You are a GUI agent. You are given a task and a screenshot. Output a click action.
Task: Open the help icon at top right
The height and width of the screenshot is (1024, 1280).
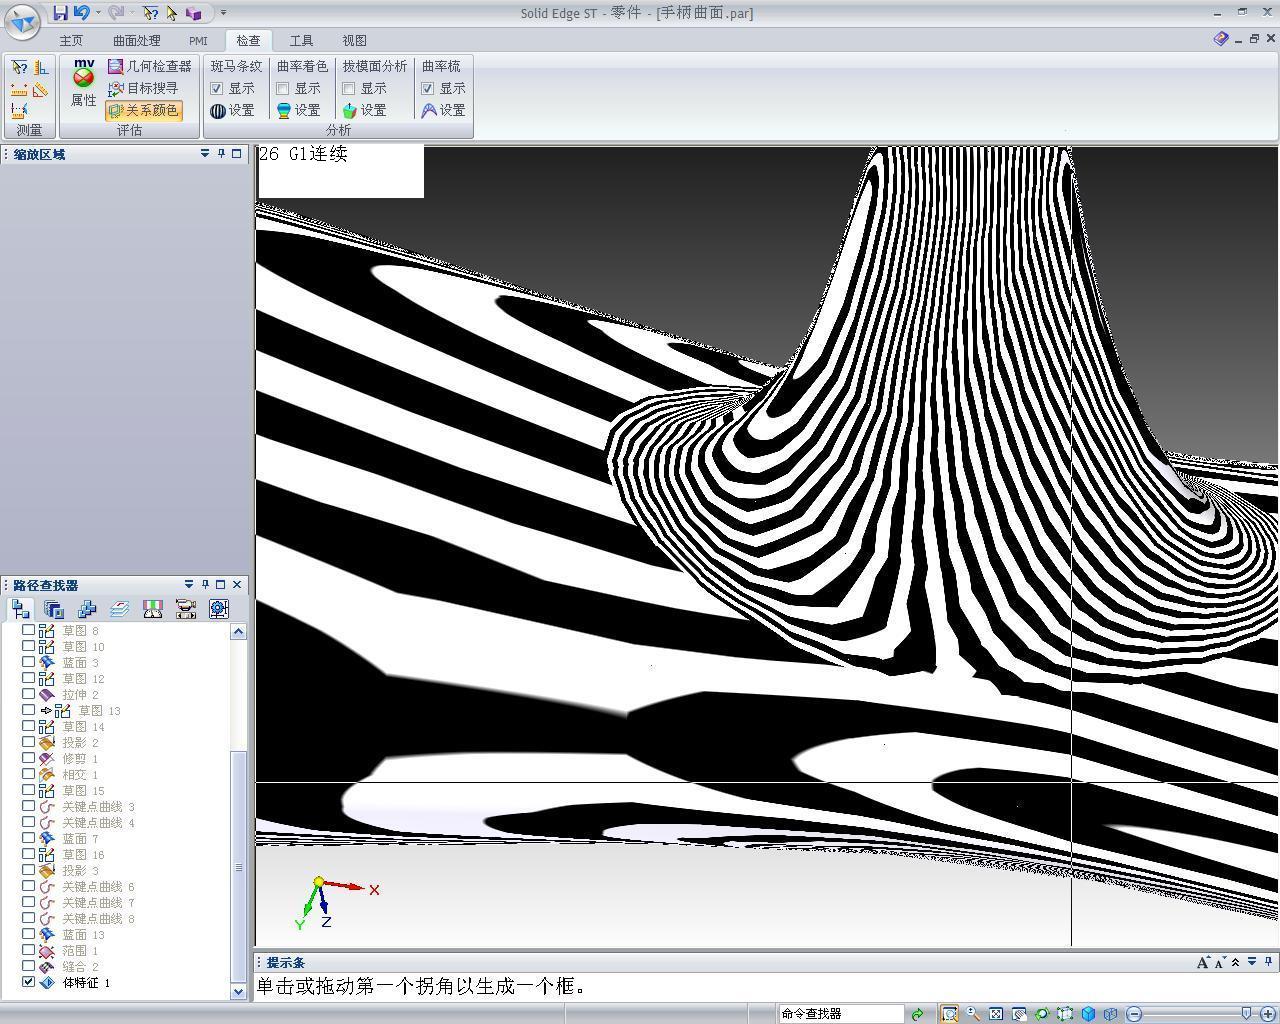tap(1221, 39)
